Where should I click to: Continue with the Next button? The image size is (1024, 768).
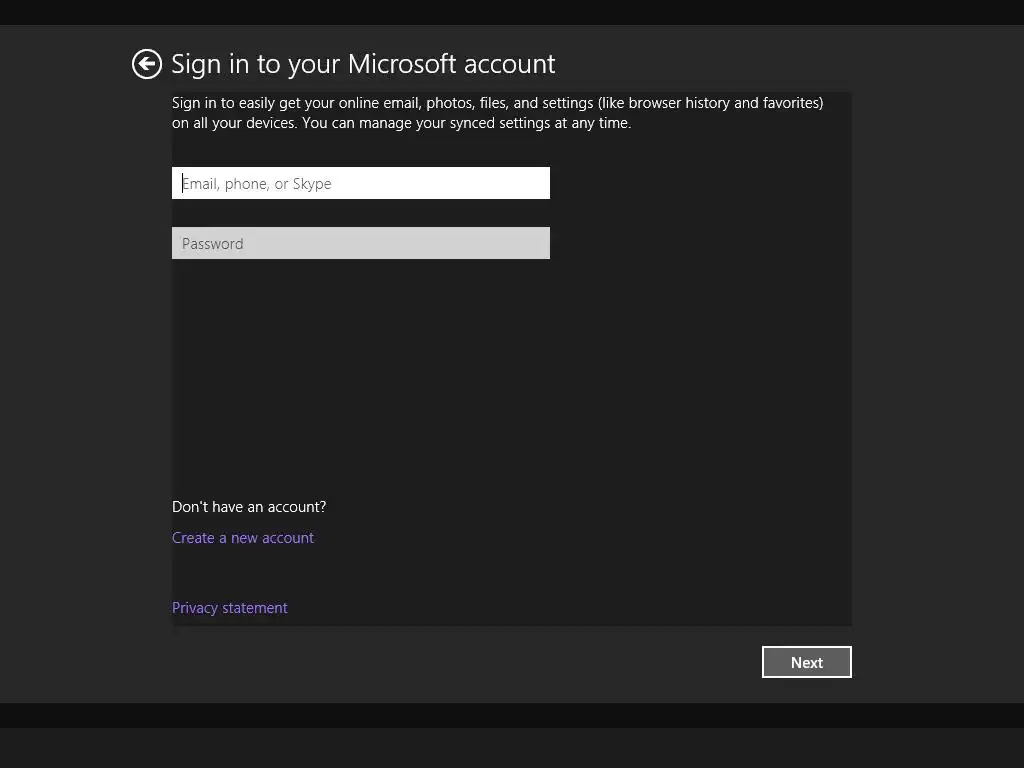pos(807,662)
